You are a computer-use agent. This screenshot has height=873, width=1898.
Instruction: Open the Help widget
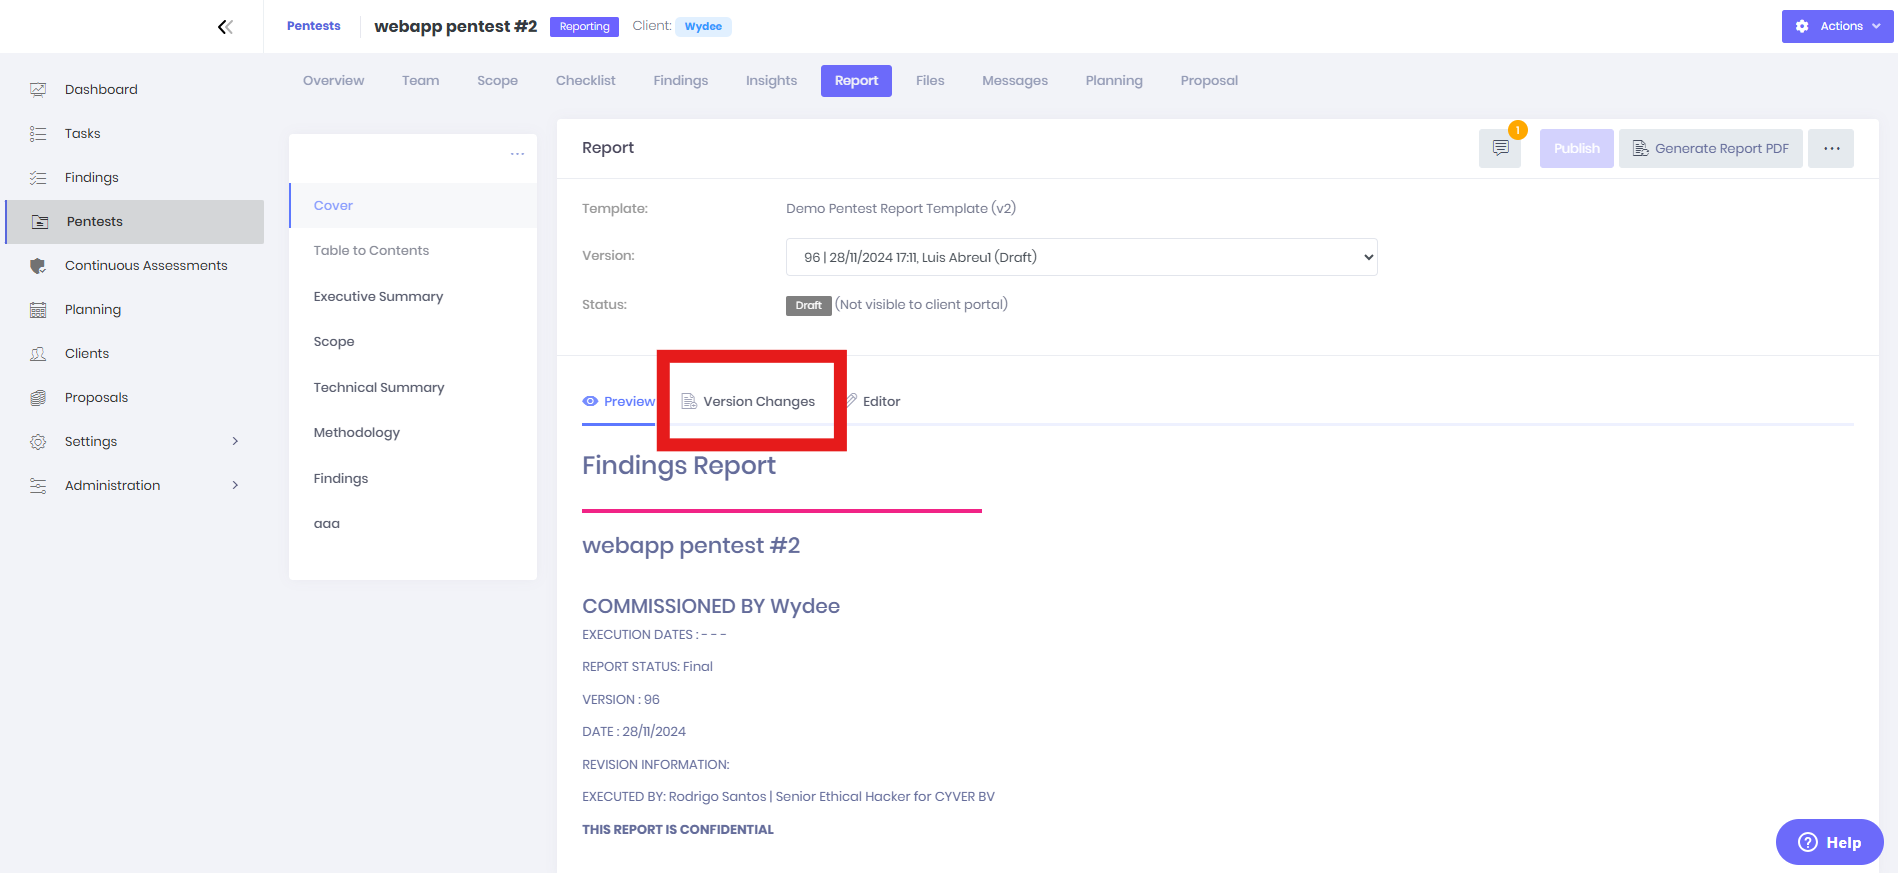tap(1829, 842)
